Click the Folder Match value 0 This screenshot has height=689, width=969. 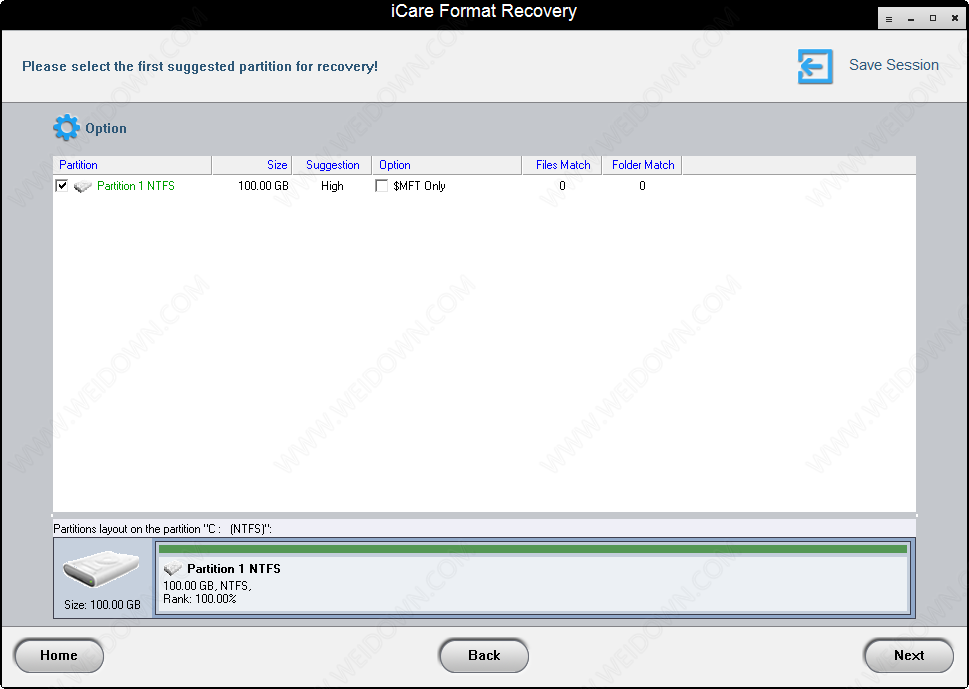pyautogui.click(x=642, y=186)
